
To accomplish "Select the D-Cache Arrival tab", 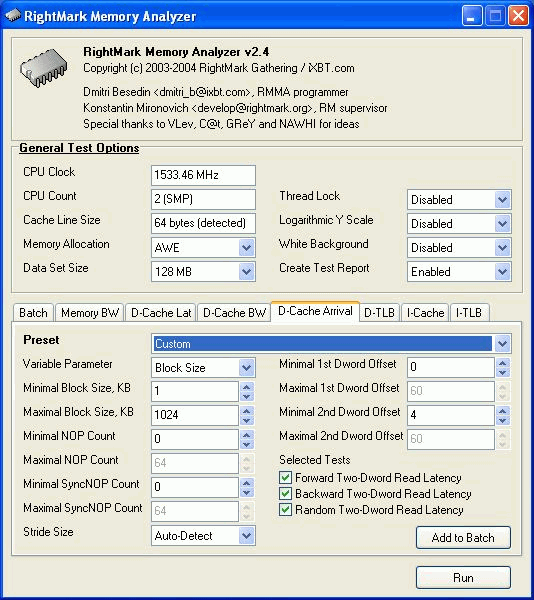I will 315,311.
